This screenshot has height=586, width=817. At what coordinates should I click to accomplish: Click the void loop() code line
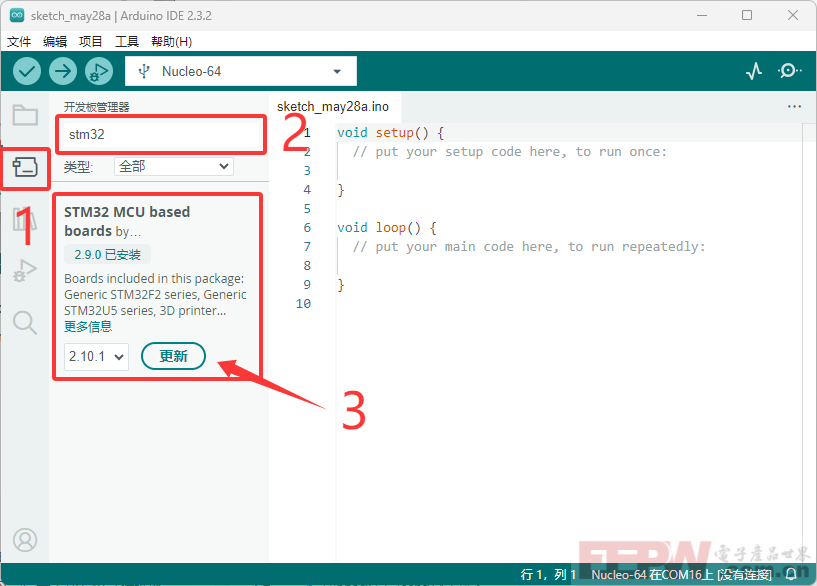click(387, 228)
